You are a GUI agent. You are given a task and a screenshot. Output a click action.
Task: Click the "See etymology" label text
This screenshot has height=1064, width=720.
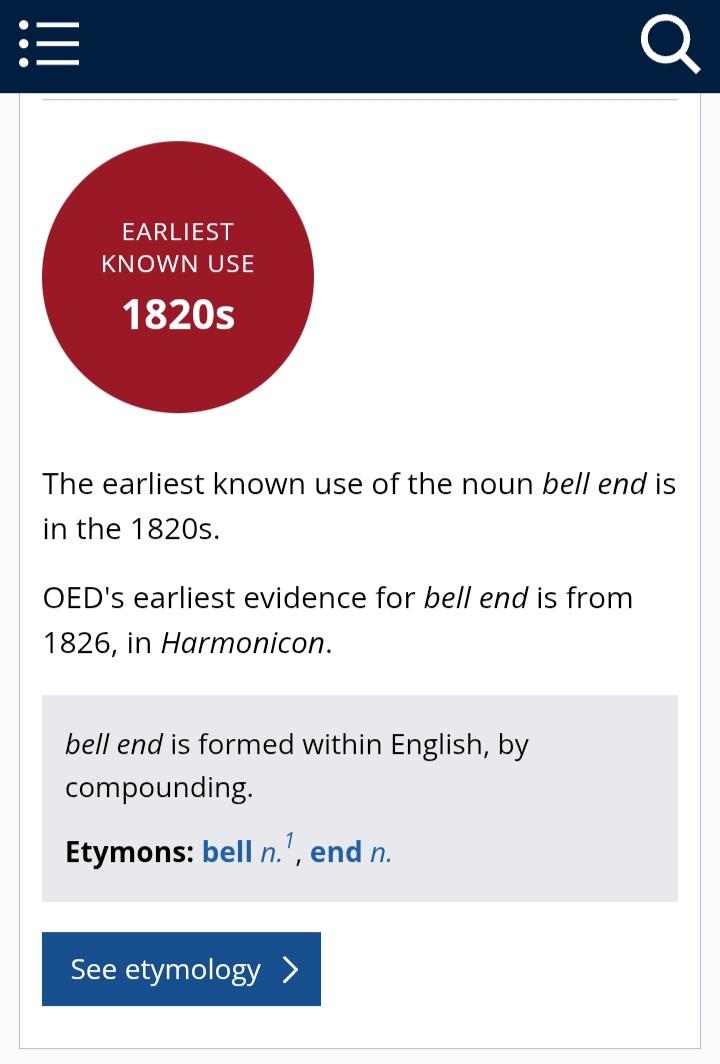[x=165, y=969]
